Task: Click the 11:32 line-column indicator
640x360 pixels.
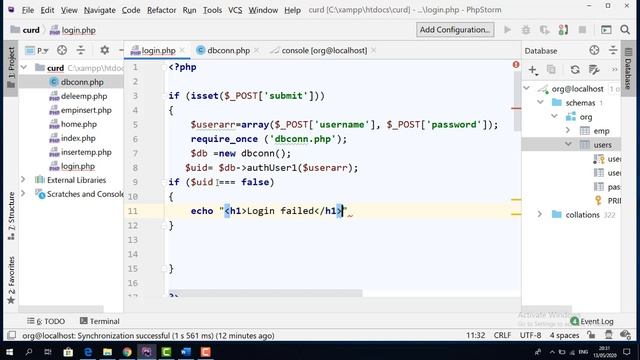Action: click(x=476, y=335)
